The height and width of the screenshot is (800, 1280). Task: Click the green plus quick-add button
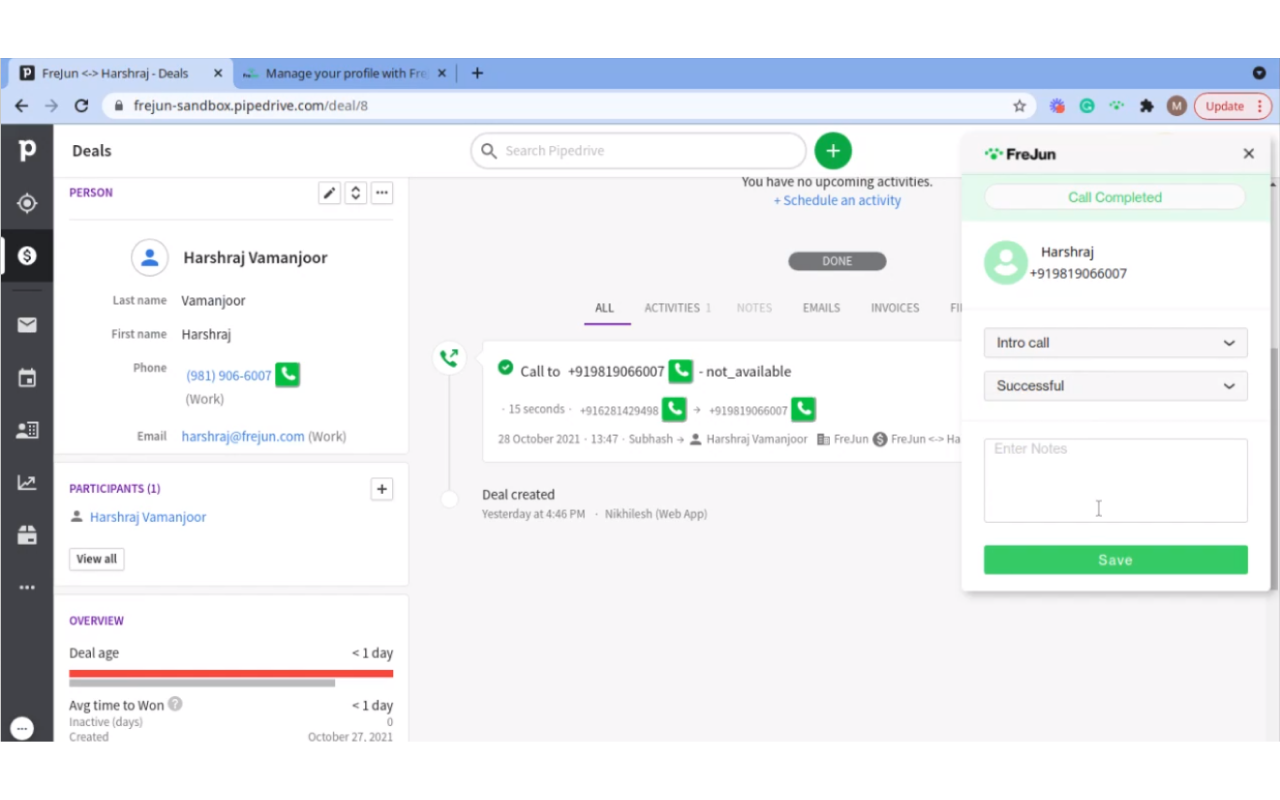pyautogui.click(x=832, y=151)
